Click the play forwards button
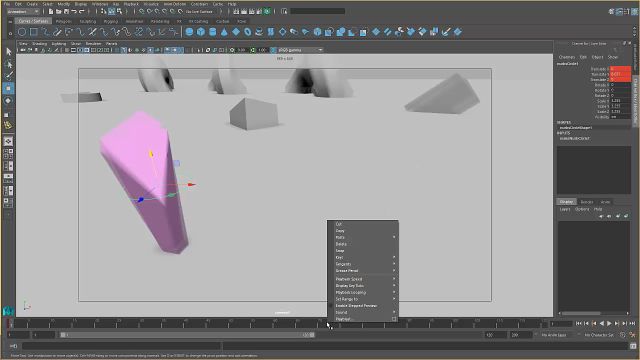This screenshot has width=640, height=360. (609, 323)
